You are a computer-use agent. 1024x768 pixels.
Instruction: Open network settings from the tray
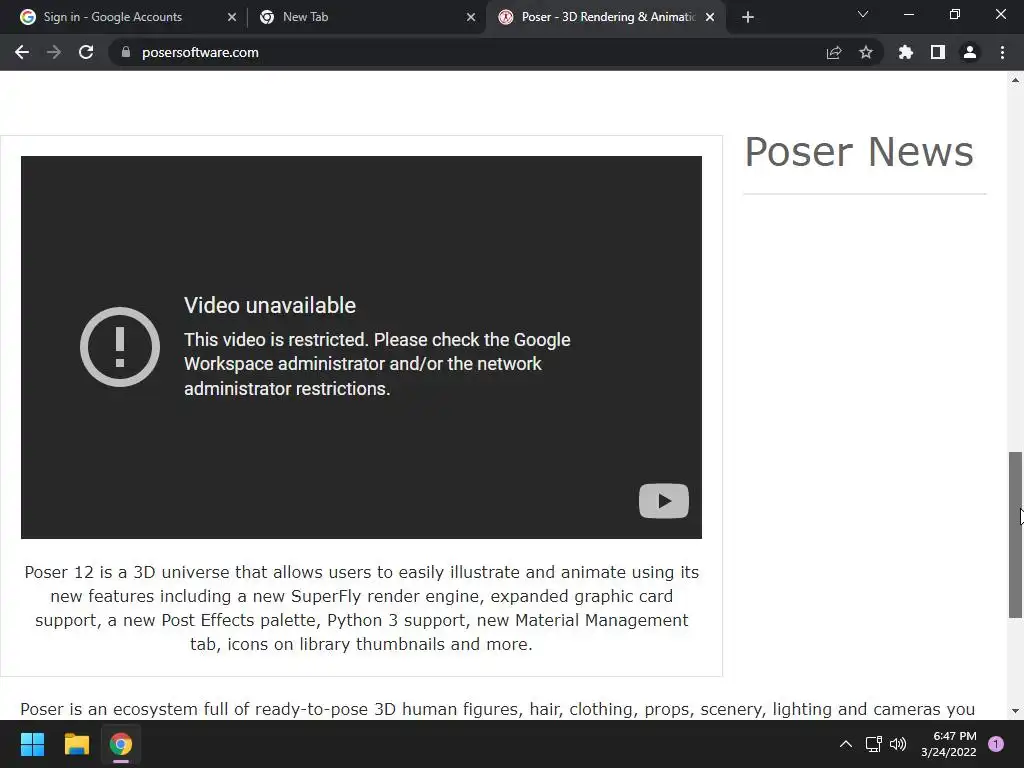pos(873,744)
